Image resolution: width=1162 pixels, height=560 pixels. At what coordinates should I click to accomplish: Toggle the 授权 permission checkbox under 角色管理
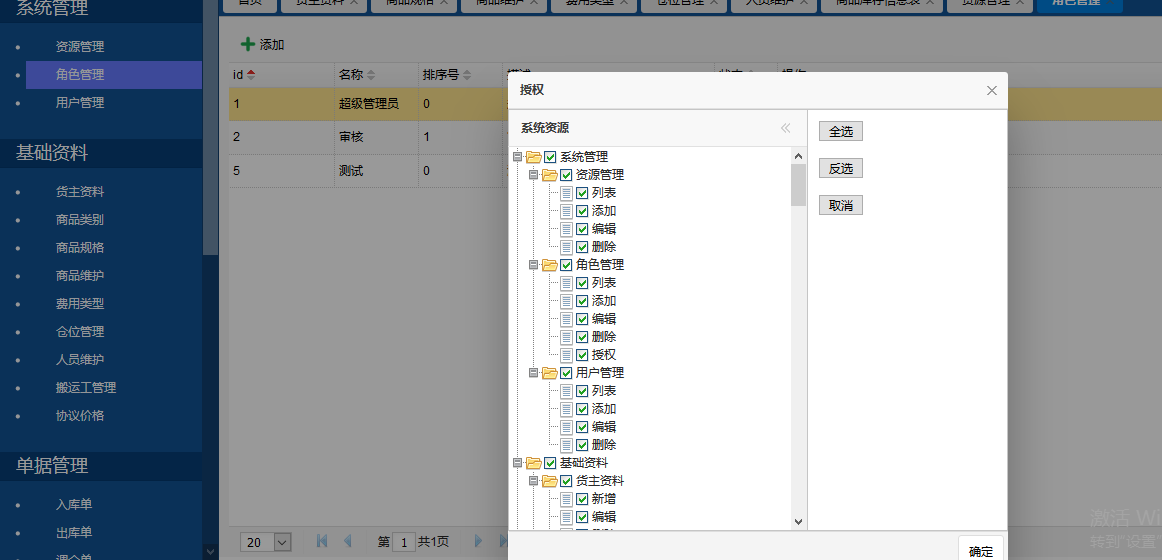pyautogui.click(x=582, y=355)
